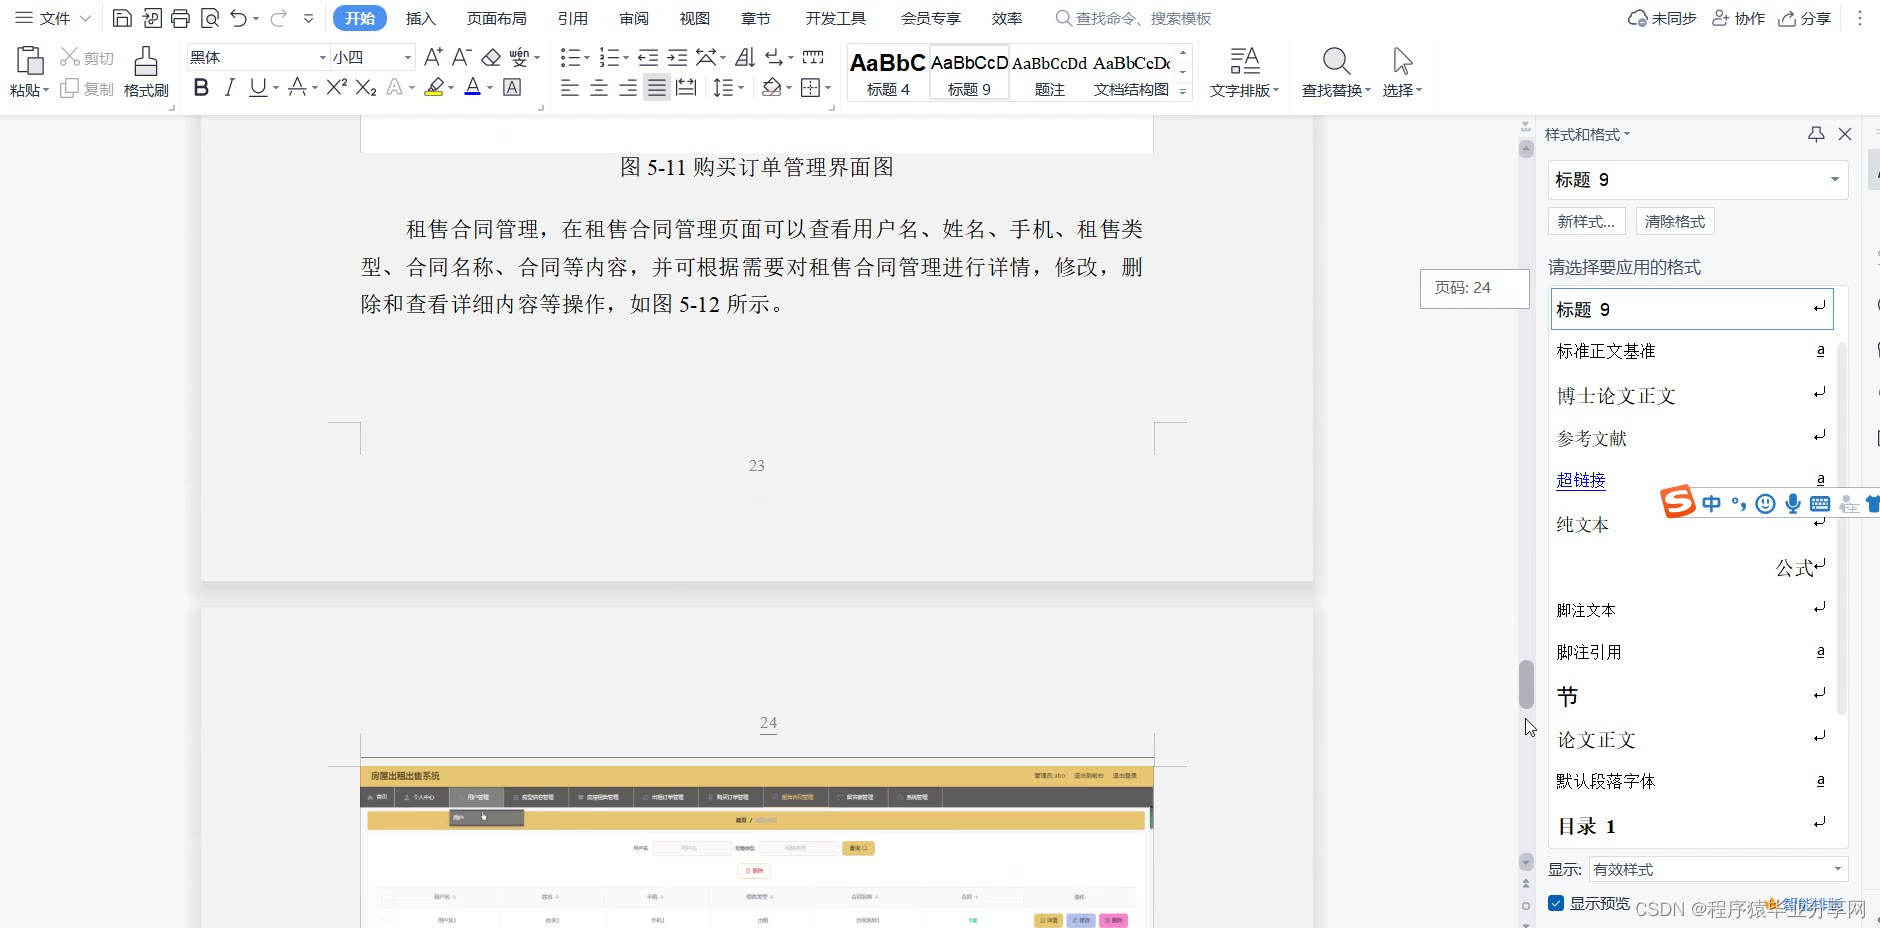The width and height of the screenshot is (1880, 928).
Task: Click New Style button (新样式...)
Action: (1586, 221)
